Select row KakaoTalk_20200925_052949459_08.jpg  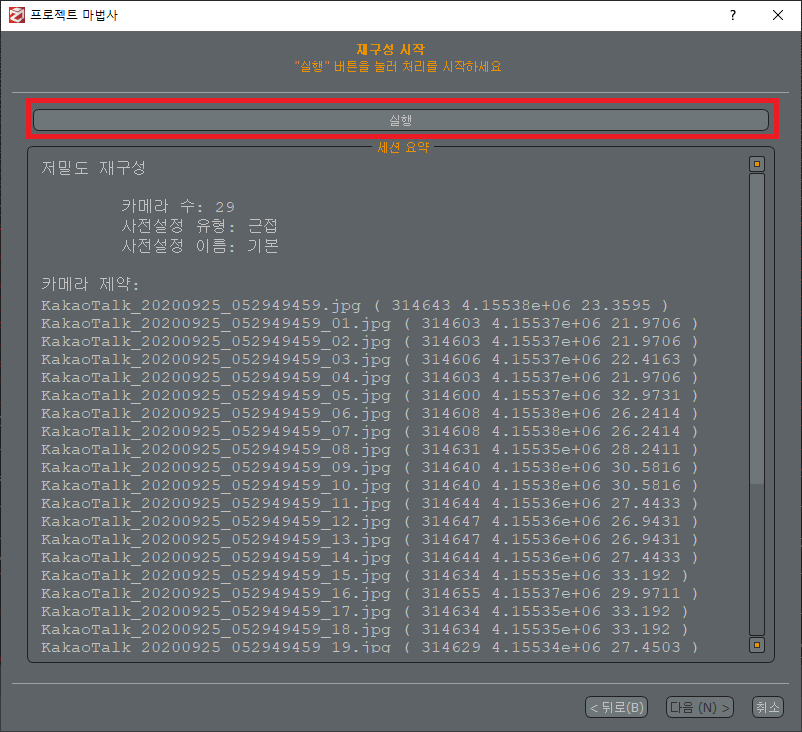[369, 450]
